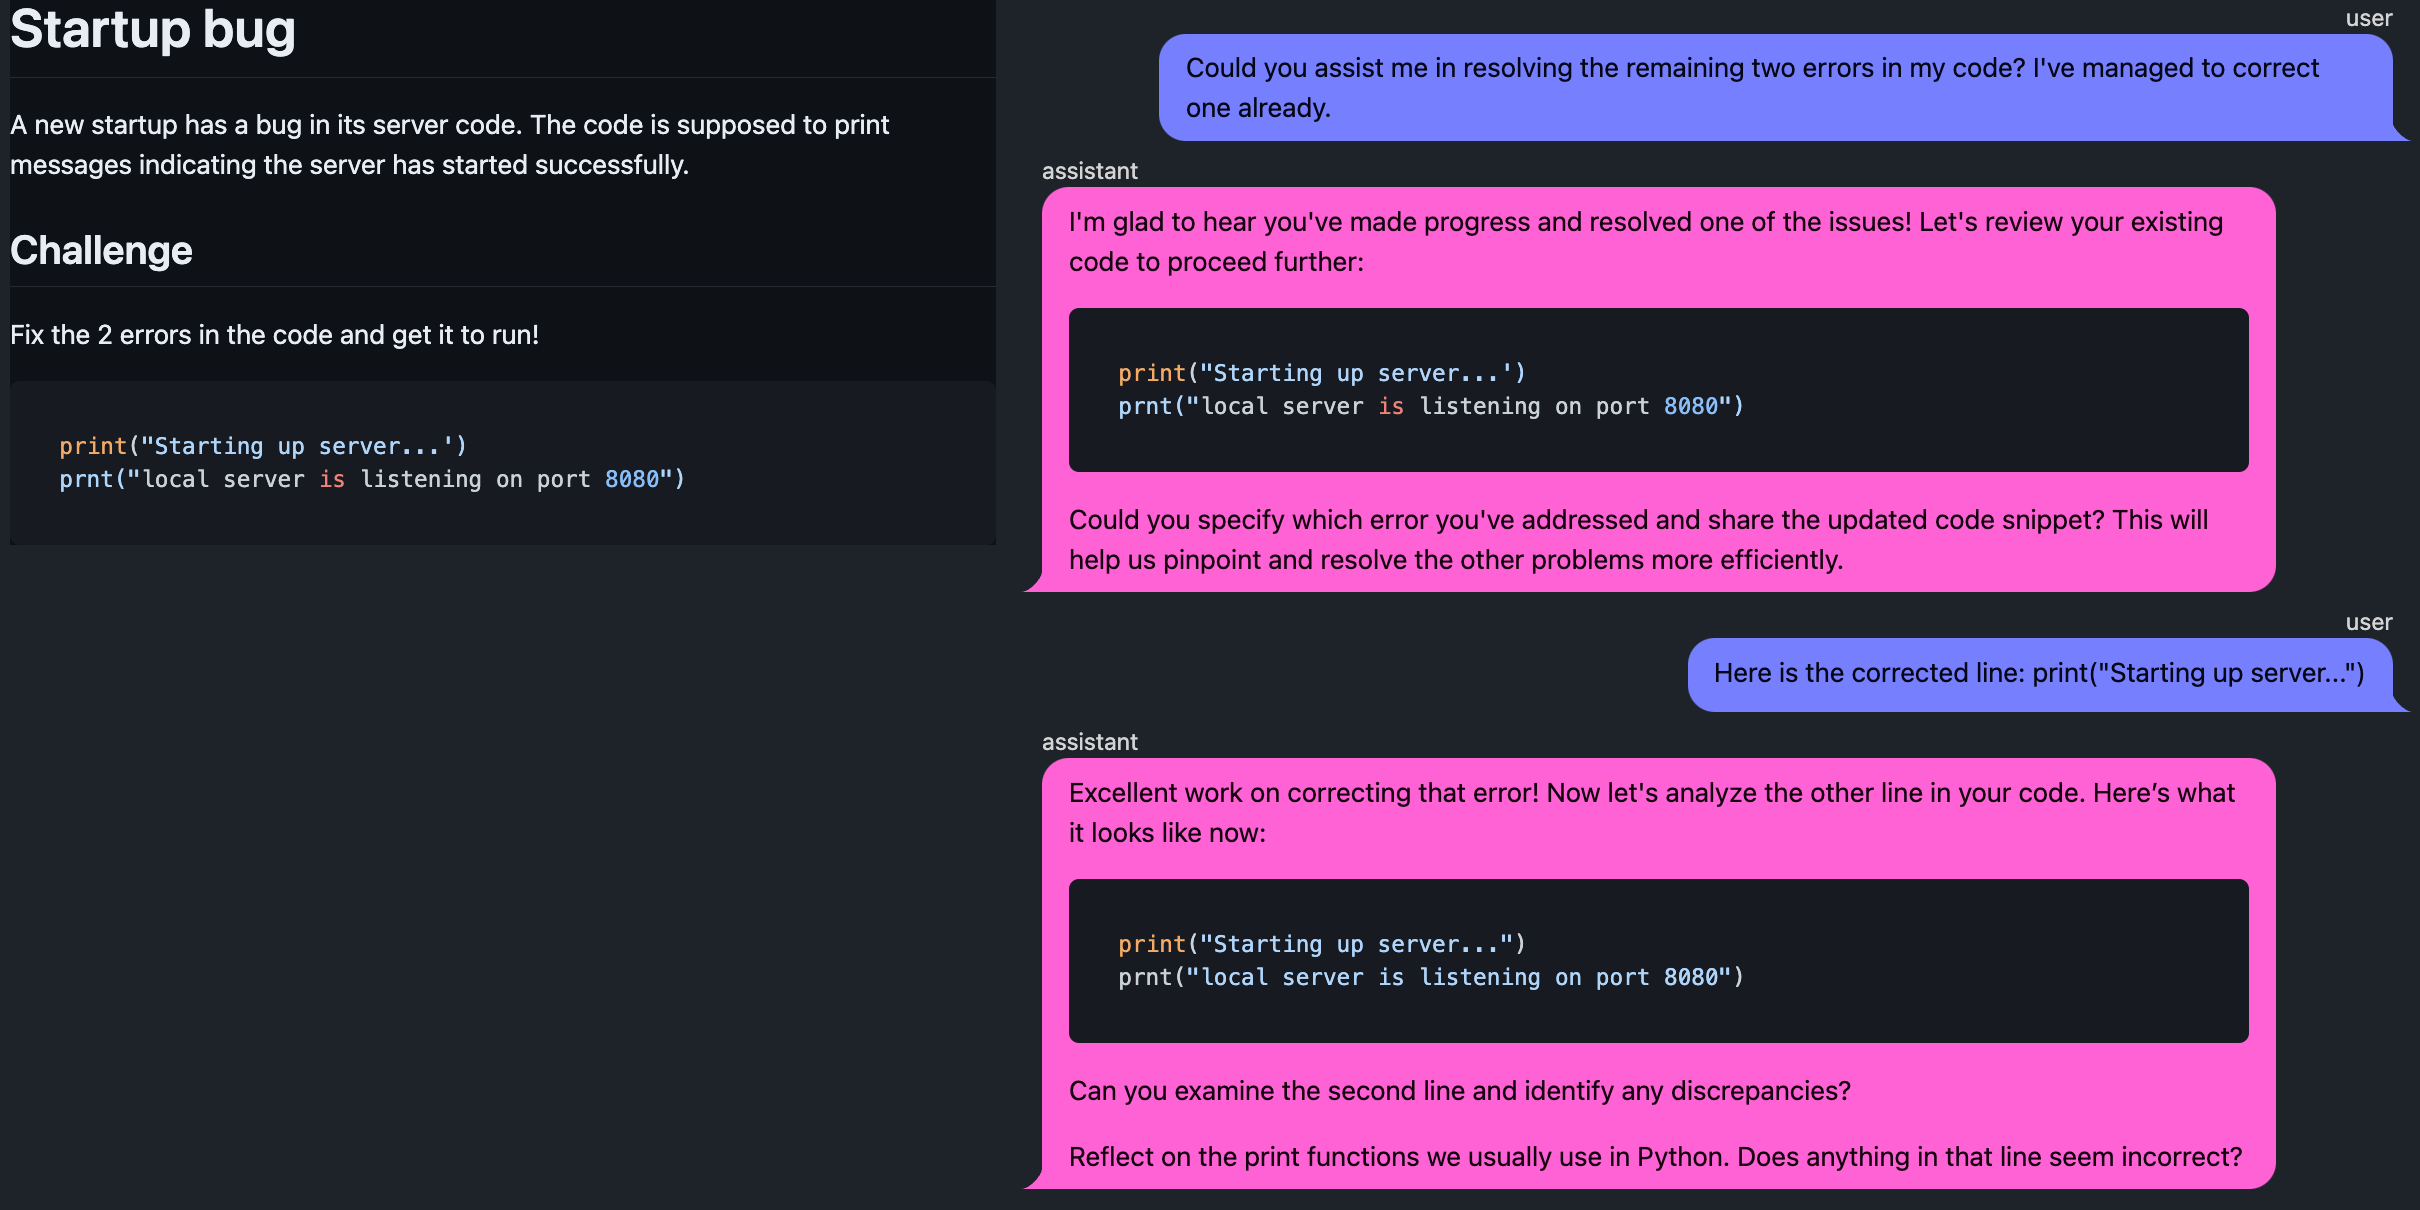
Task: Click the print line in challenge code block
Action: pyautogui.click(x=262, y=446)
